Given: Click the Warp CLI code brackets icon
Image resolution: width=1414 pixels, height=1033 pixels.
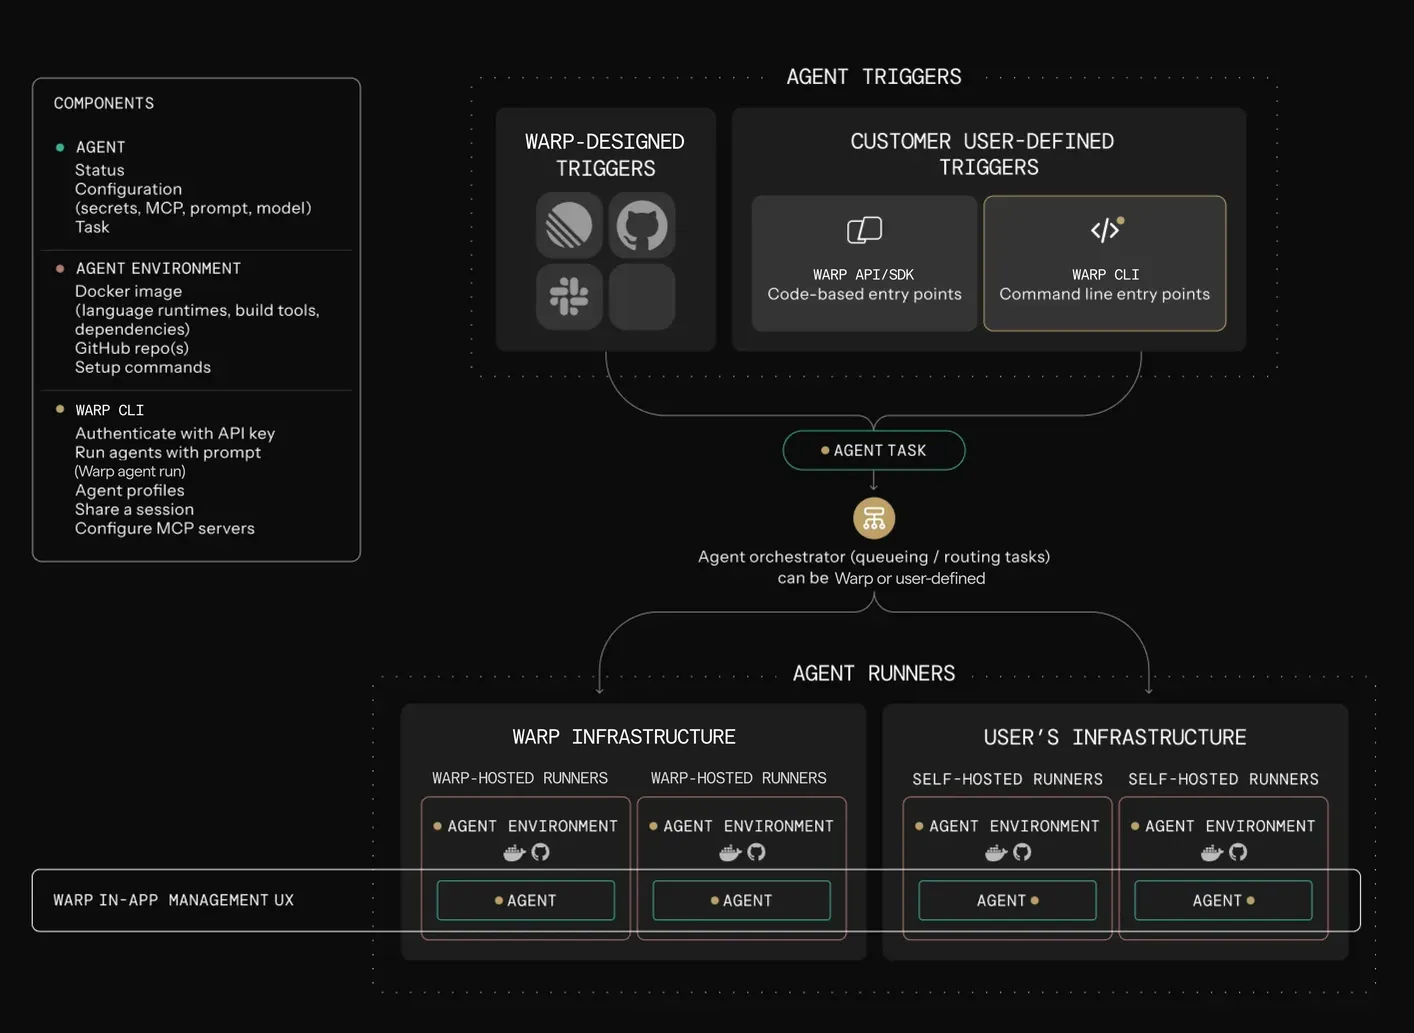Looking at the screenshot, I should tap(1106, 229).
